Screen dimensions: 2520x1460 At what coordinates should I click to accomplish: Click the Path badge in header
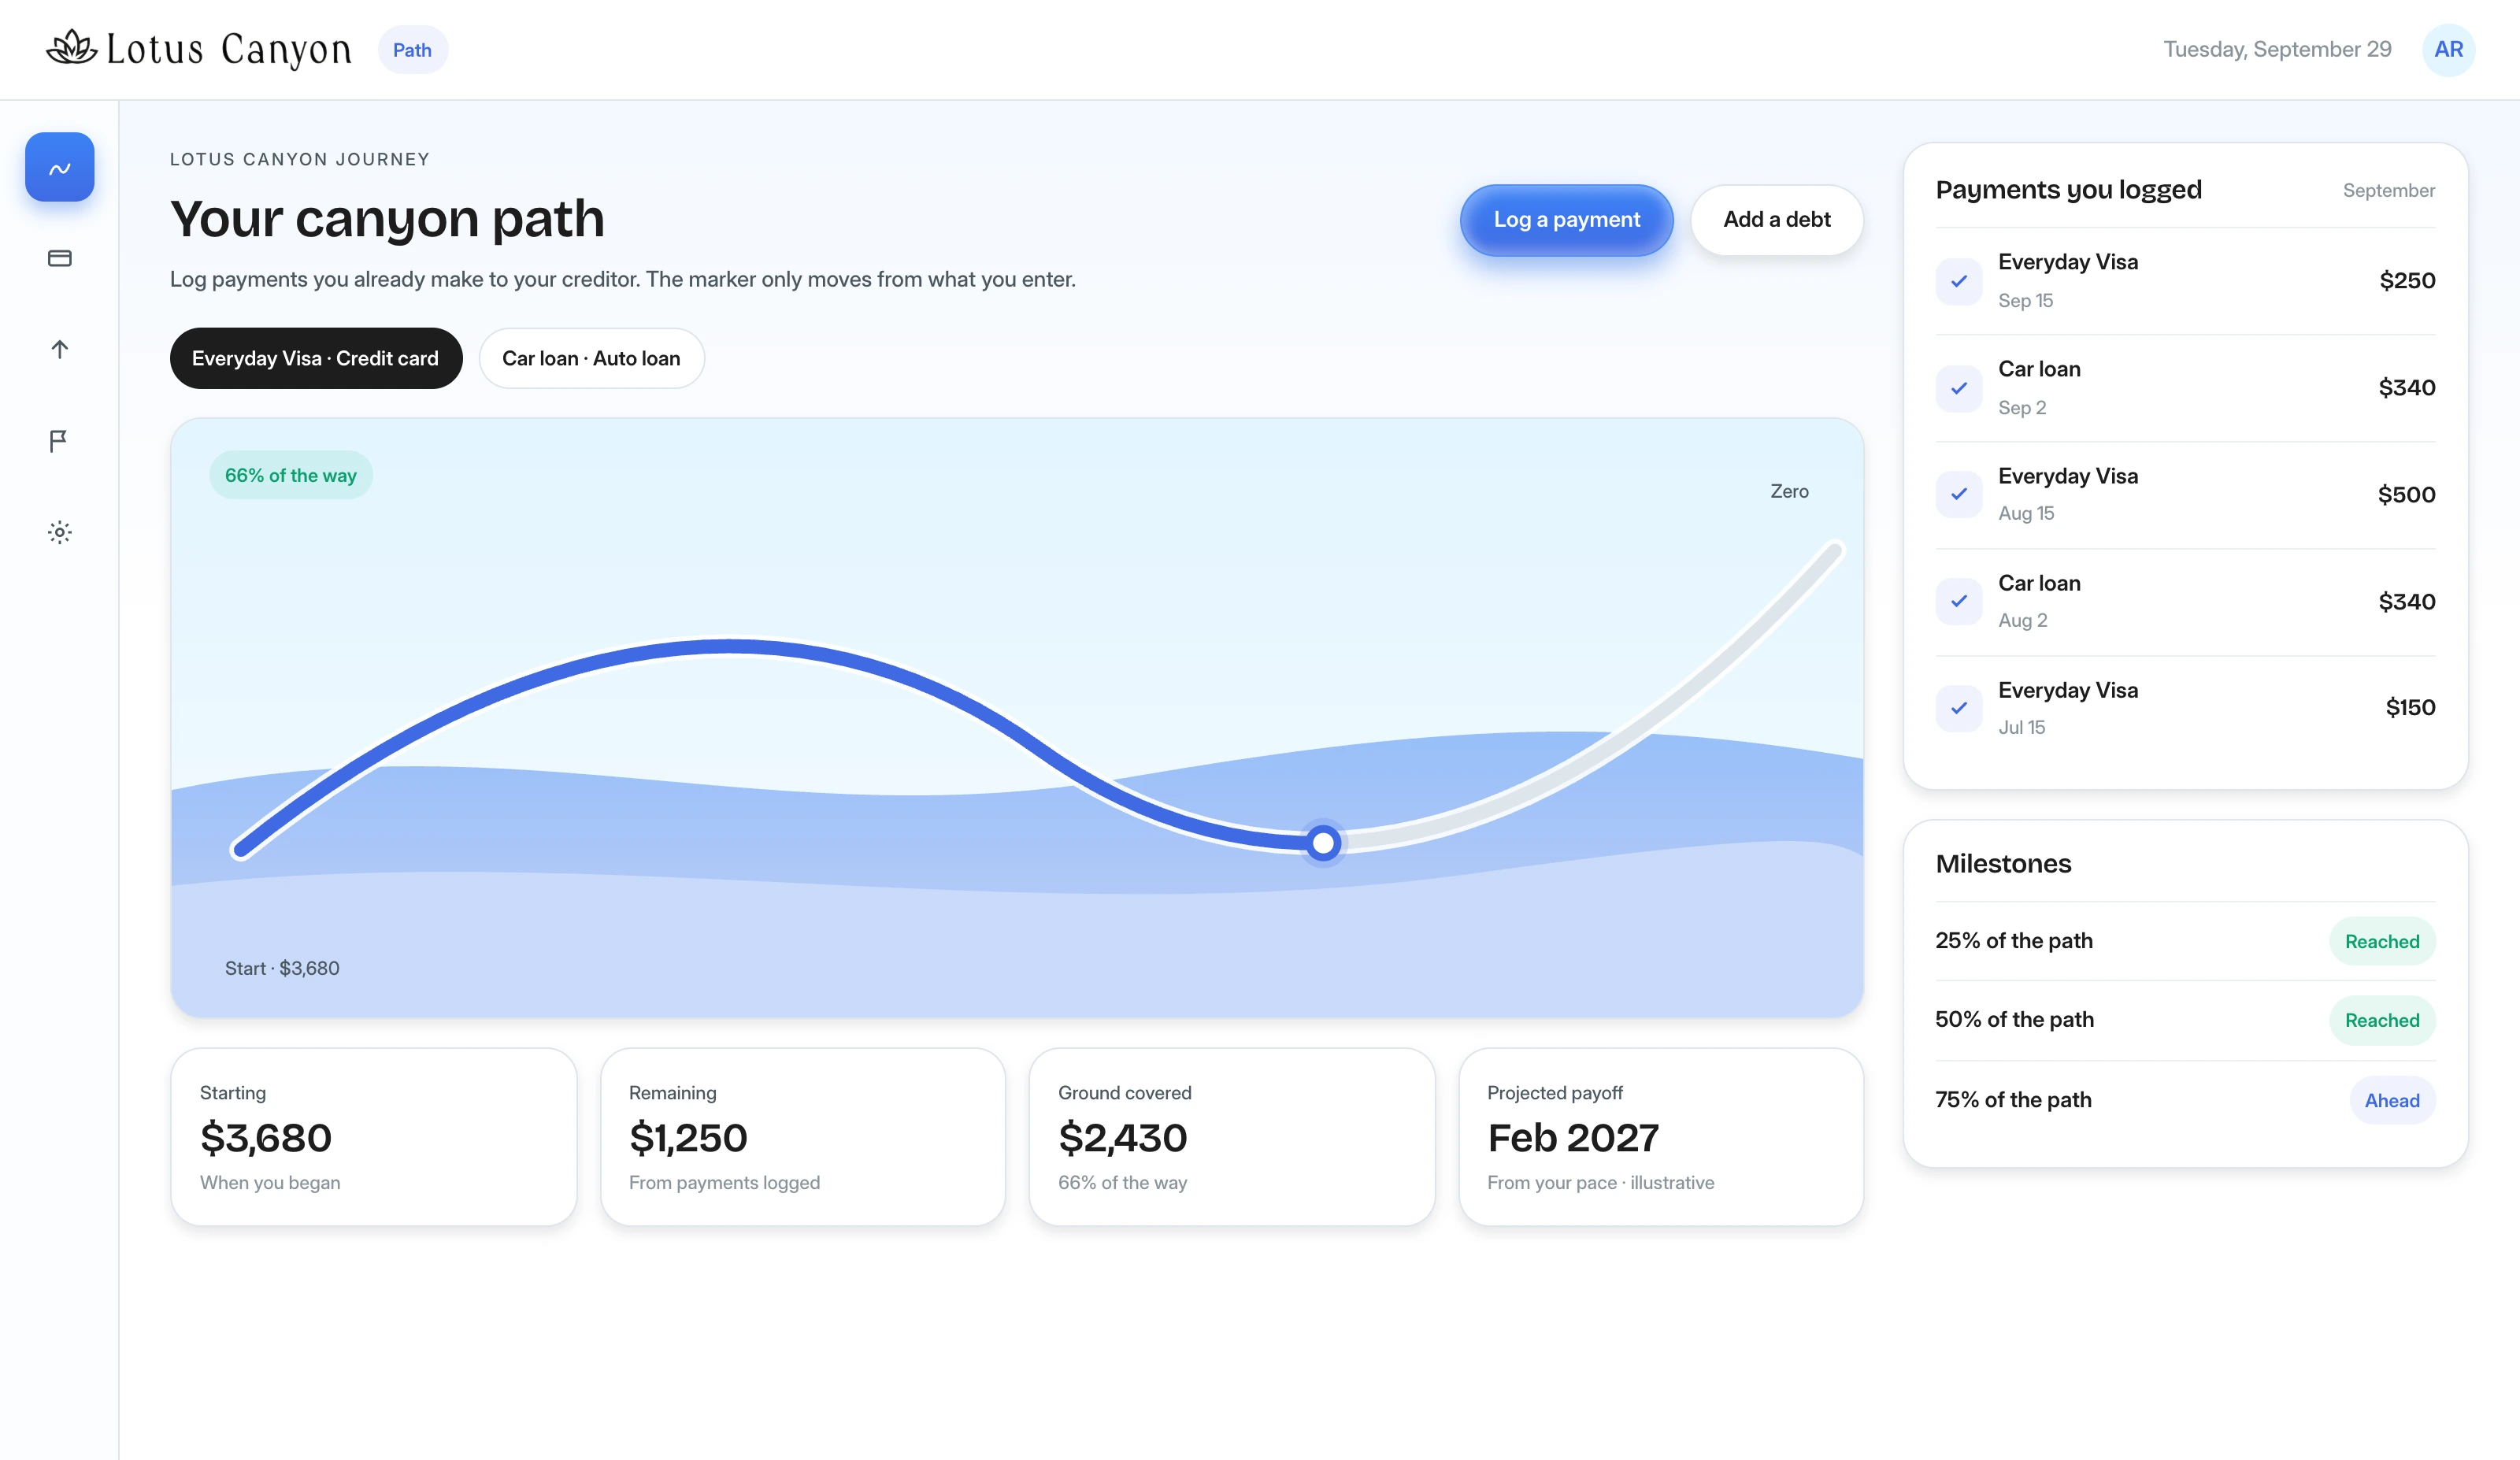(x=412, y=50)
